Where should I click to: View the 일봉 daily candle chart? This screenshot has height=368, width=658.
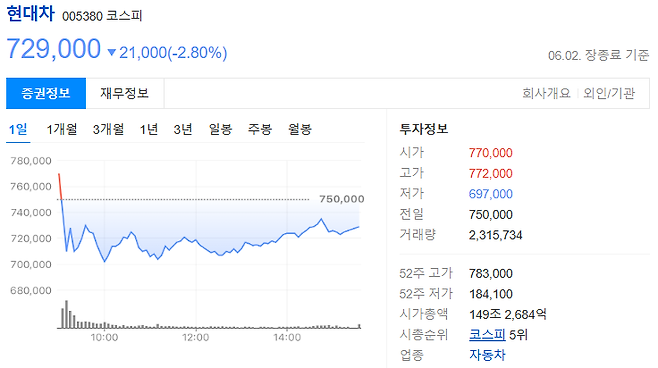click(x=220, y=129)
